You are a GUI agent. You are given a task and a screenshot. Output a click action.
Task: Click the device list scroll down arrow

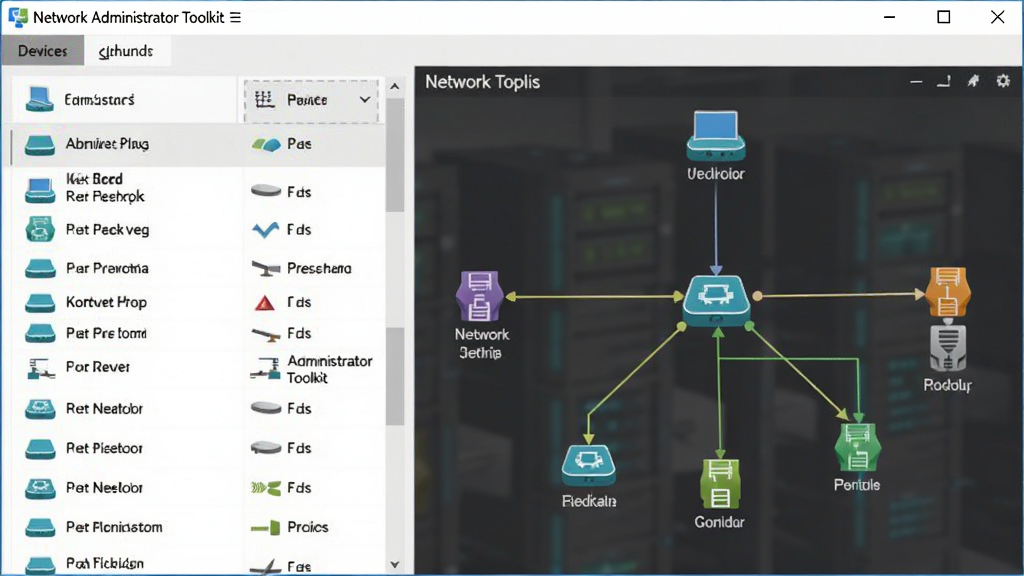394,564
